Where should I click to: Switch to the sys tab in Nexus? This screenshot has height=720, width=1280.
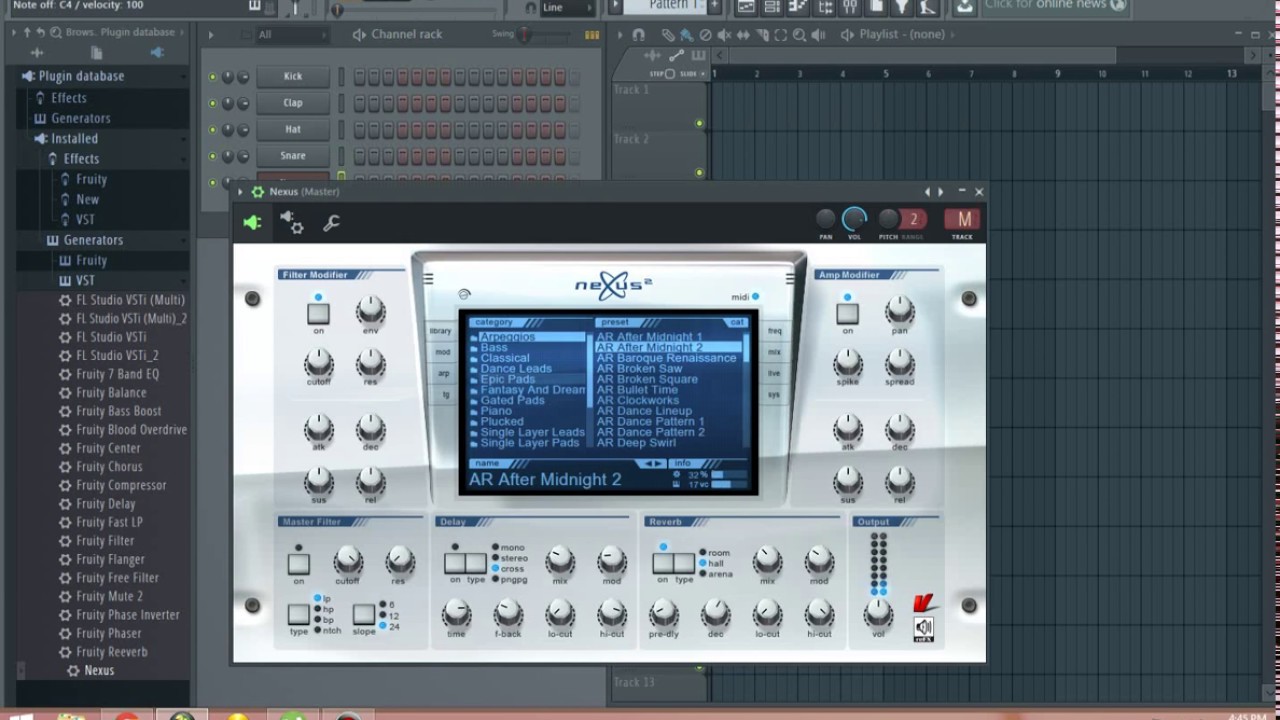[x=773, y=395]
